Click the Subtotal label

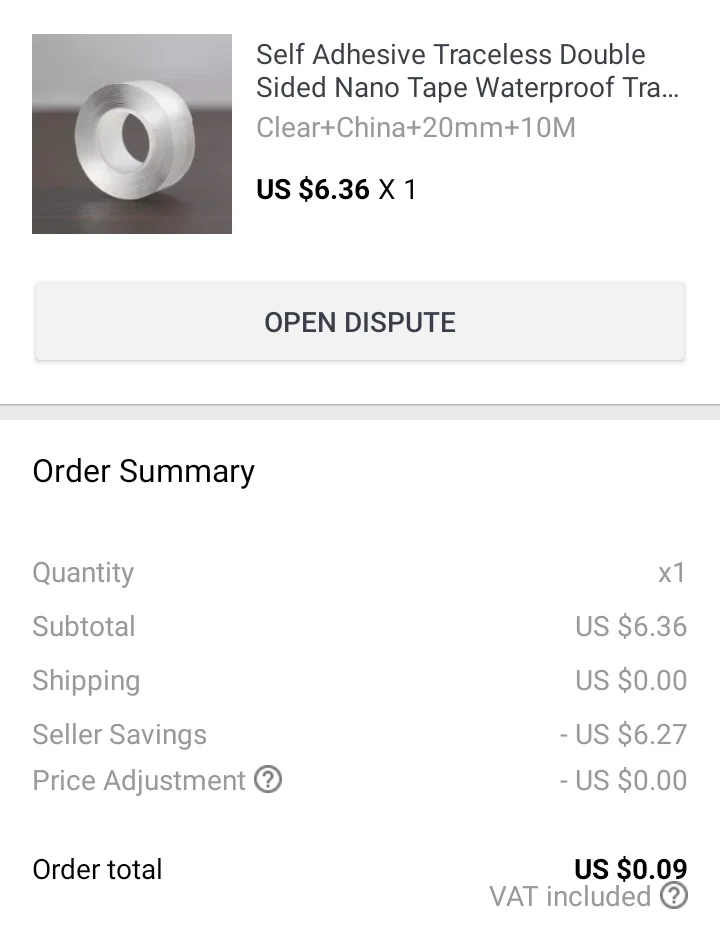(x=84, y=627)
